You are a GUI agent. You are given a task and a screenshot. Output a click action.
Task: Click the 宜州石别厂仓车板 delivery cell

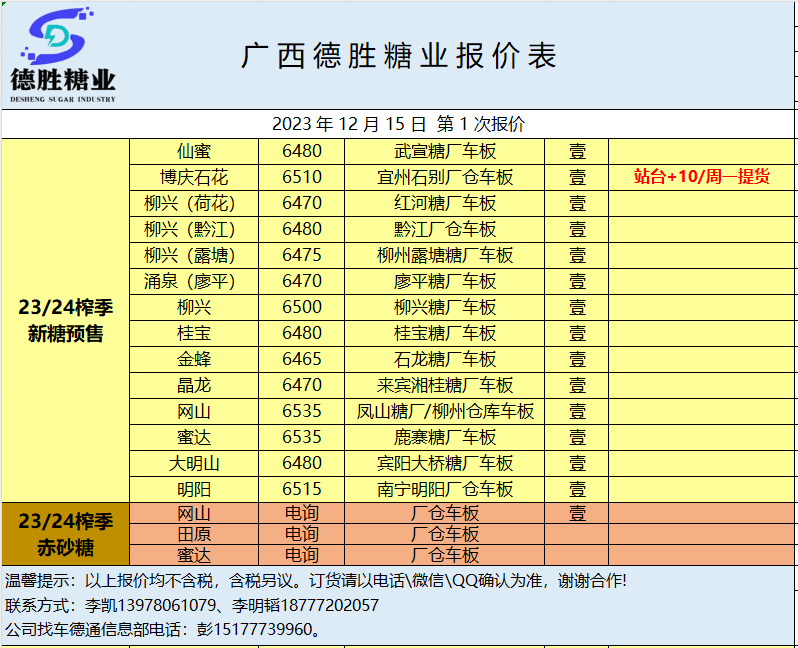444,177
